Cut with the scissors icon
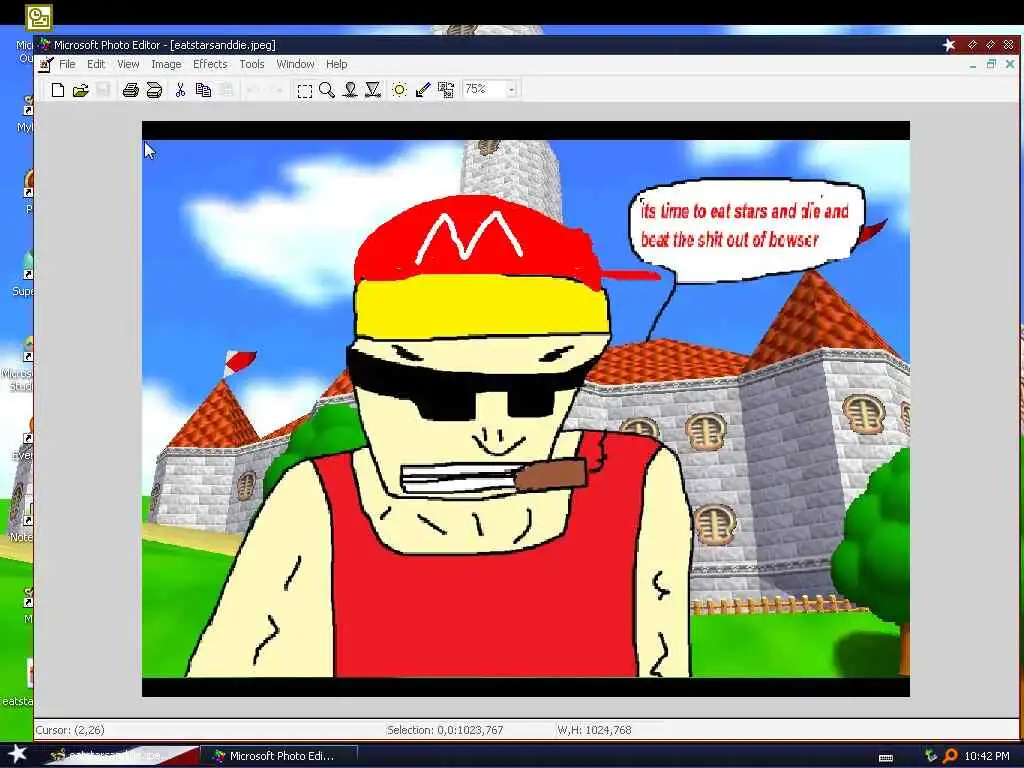The height and width of the screenshot is (768, 1024). [x=180, y=90]
